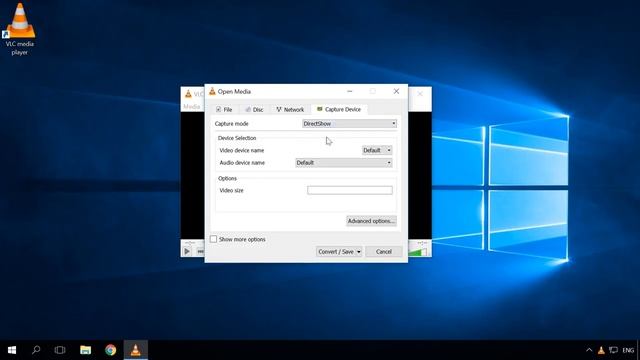Open Task View on the taskbar
This screenshot has width=640, height=360.
(x=60, y=350)
